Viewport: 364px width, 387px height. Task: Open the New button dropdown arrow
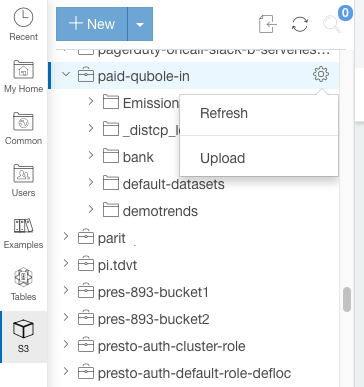point(140,24)
